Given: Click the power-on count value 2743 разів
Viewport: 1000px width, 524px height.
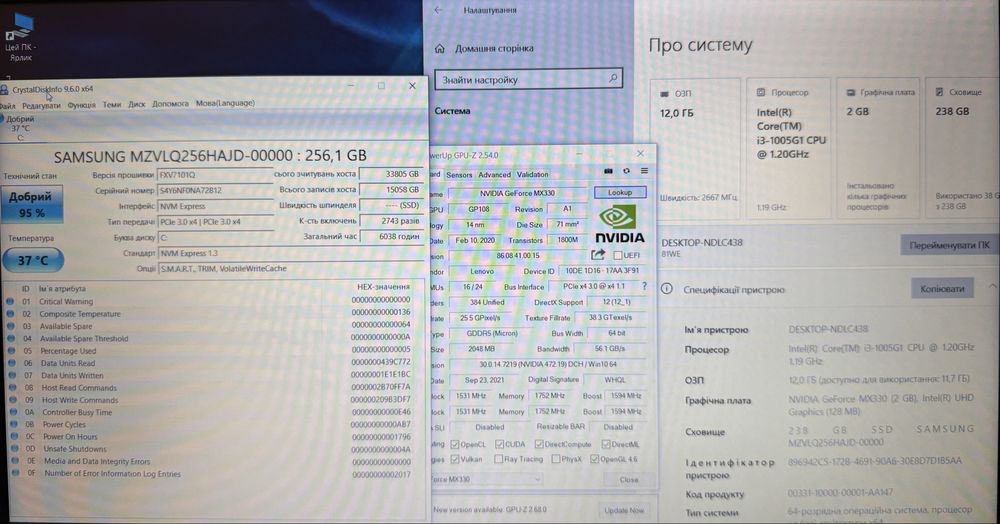Looking at the screenshot, I should point(390,221).
